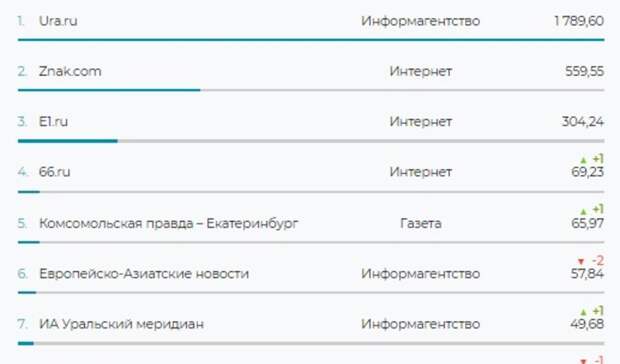Viewport: 620px width, 364px height.
Task: Click the Ura.ru full progress bar
Action: click(311, 40)
